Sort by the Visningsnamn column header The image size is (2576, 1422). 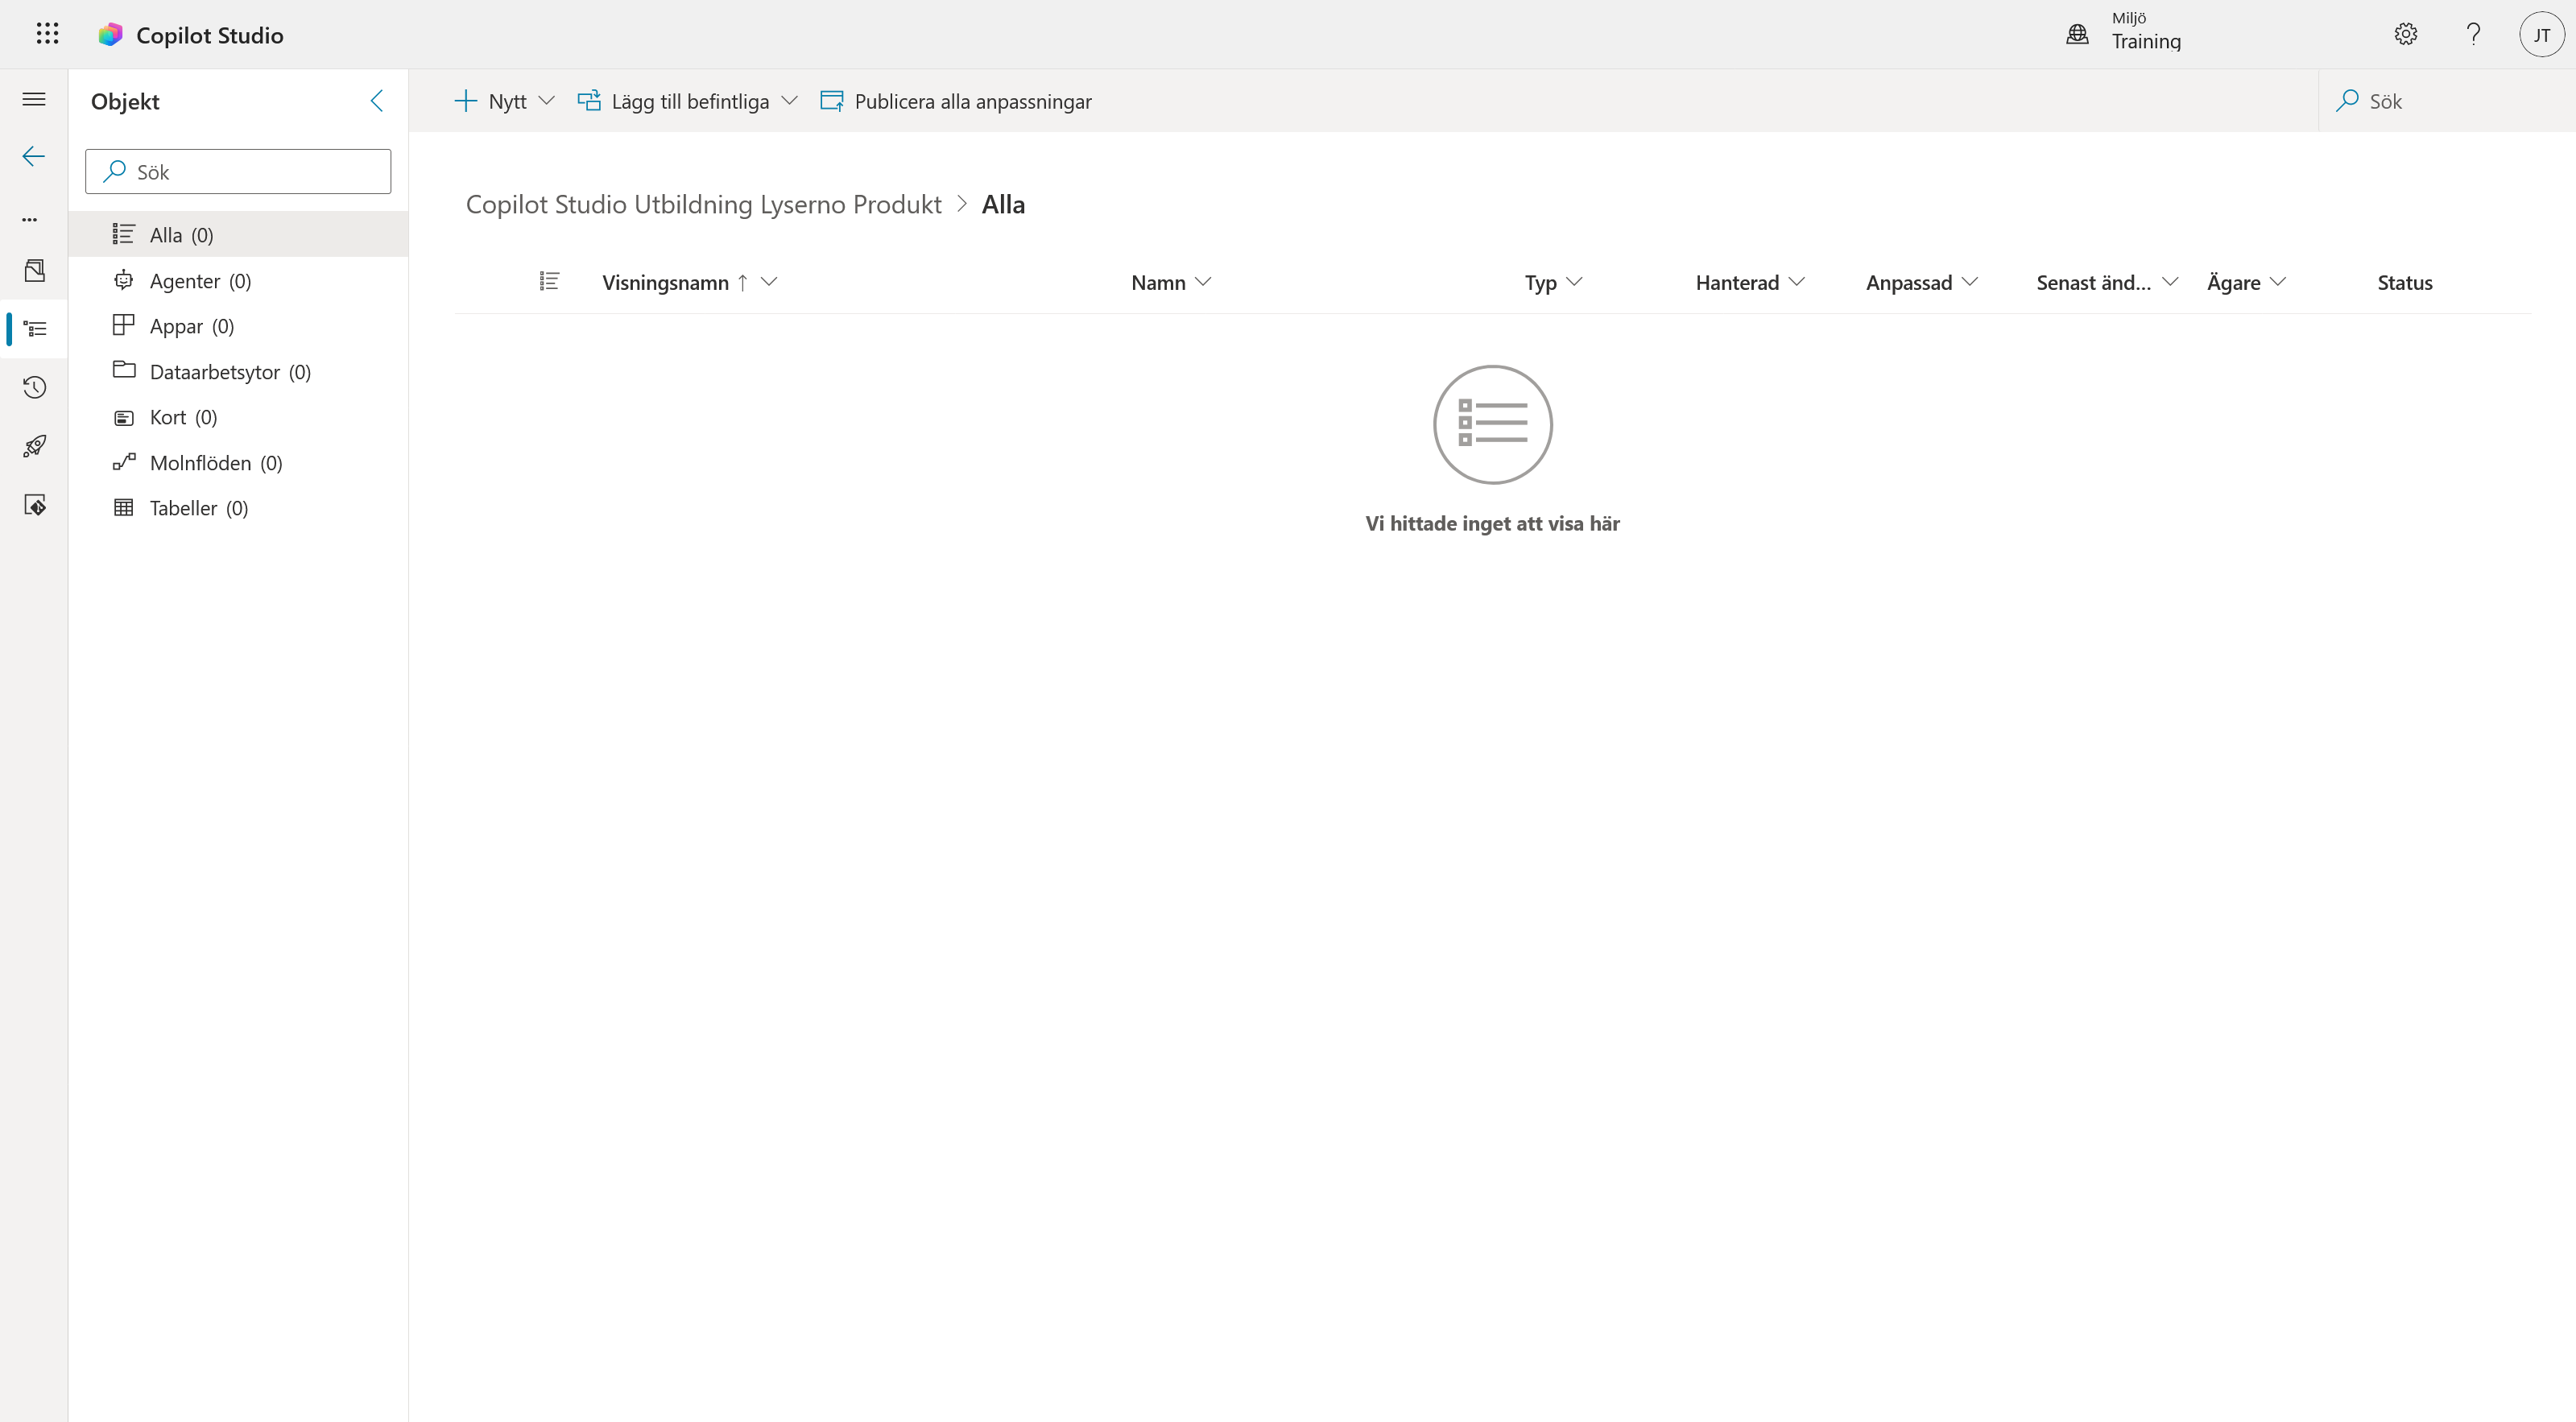(665, 283)
